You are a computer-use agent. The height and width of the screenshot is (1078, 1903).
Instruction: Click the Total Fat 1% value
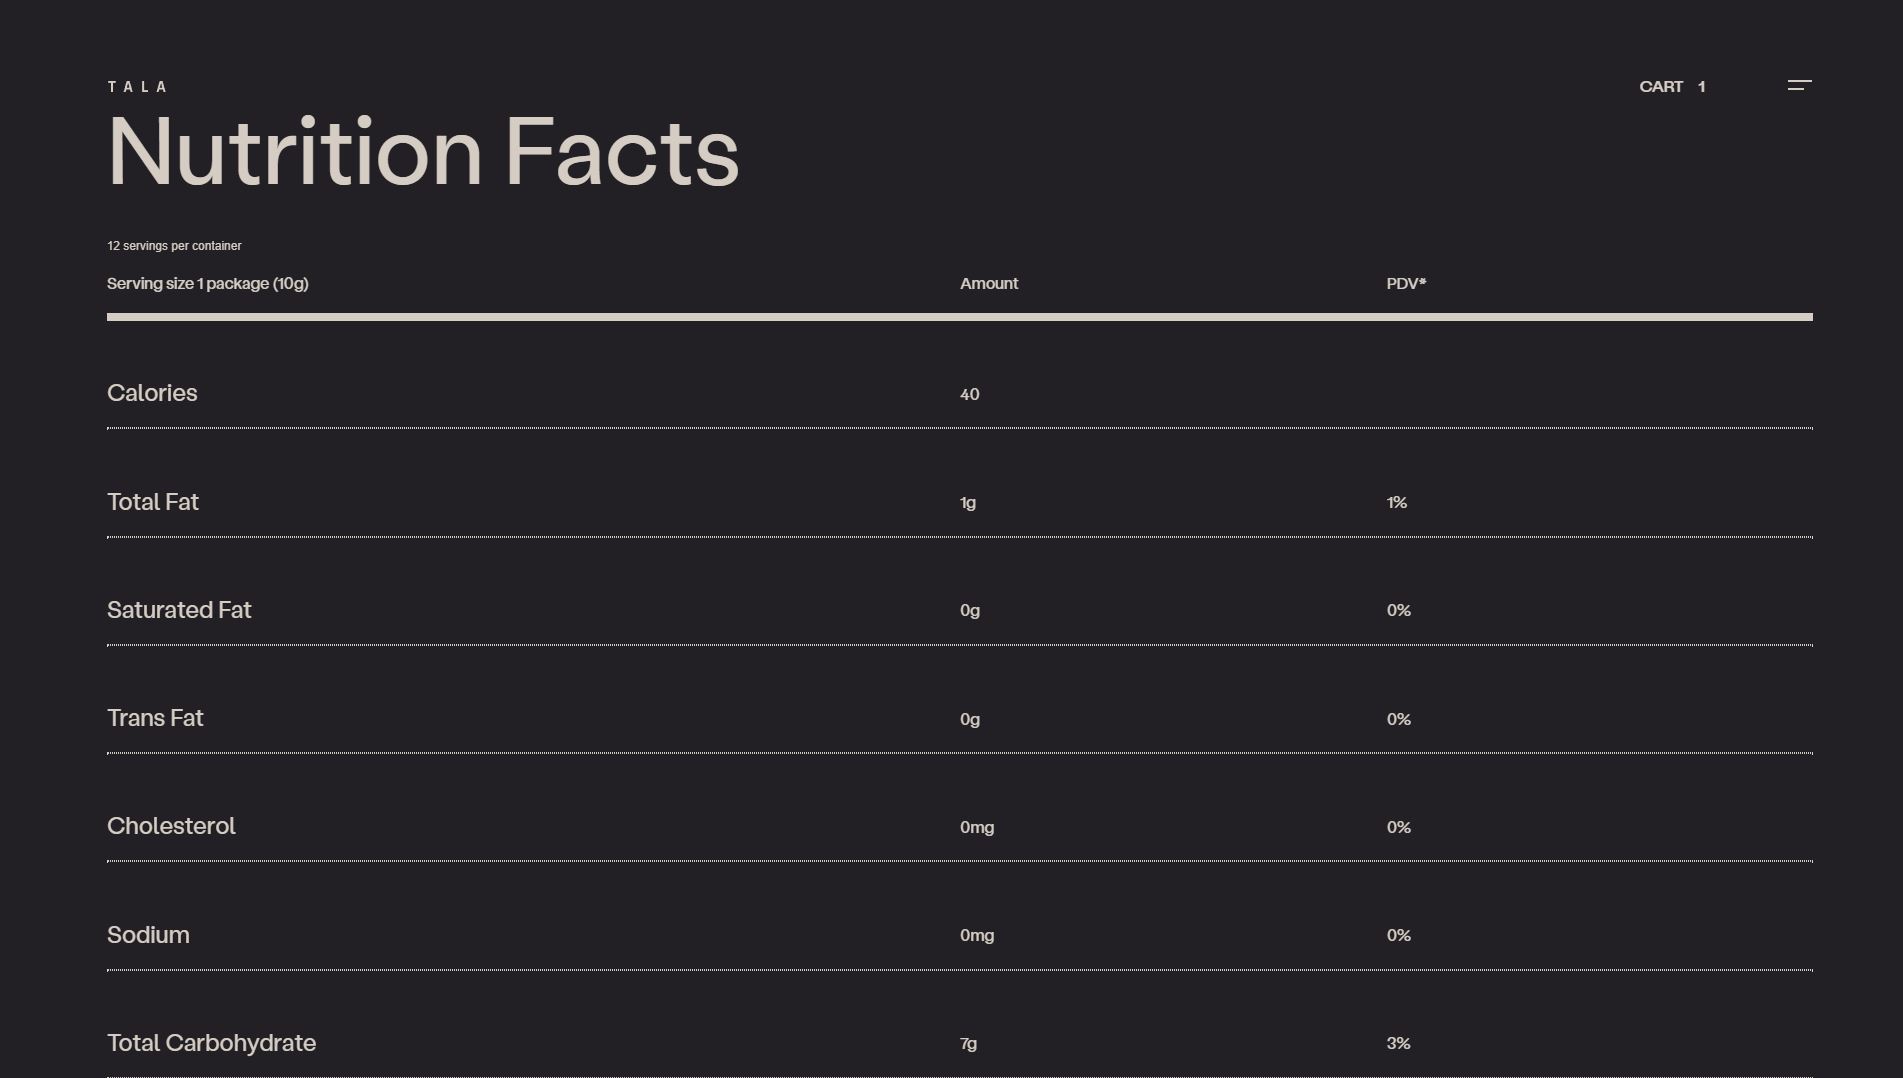click(x=1396, y=503)
